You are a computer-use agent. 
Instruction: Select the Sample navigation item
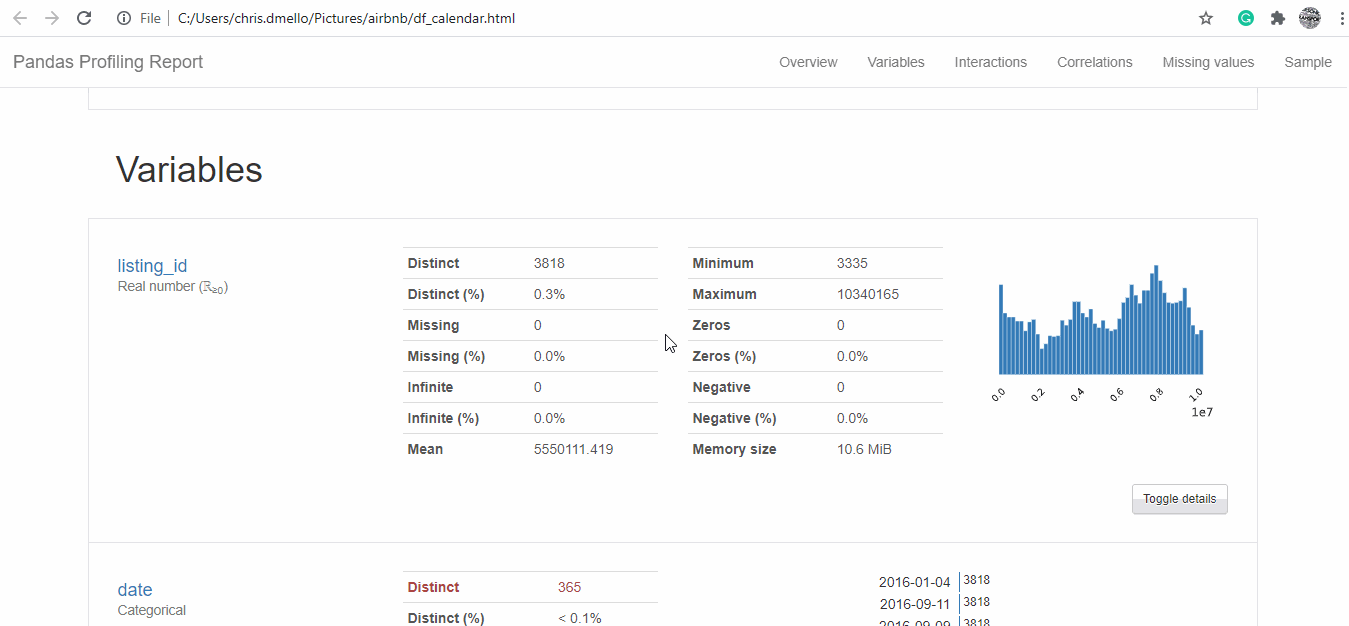[x=1307, y=62]
